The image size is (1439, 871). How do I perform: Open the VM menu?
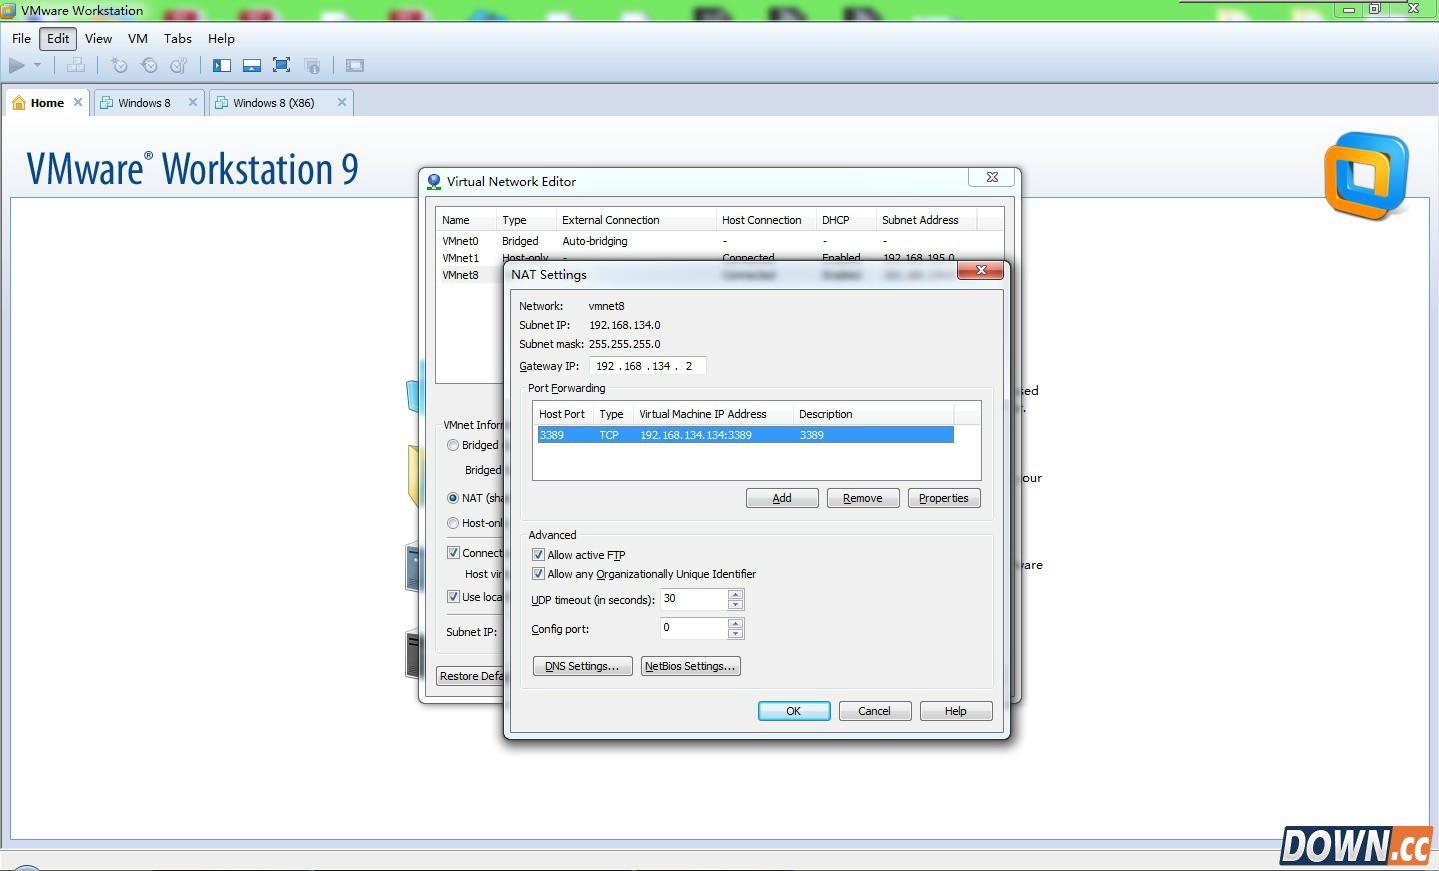pyautogui.click(x=137, y=39)
